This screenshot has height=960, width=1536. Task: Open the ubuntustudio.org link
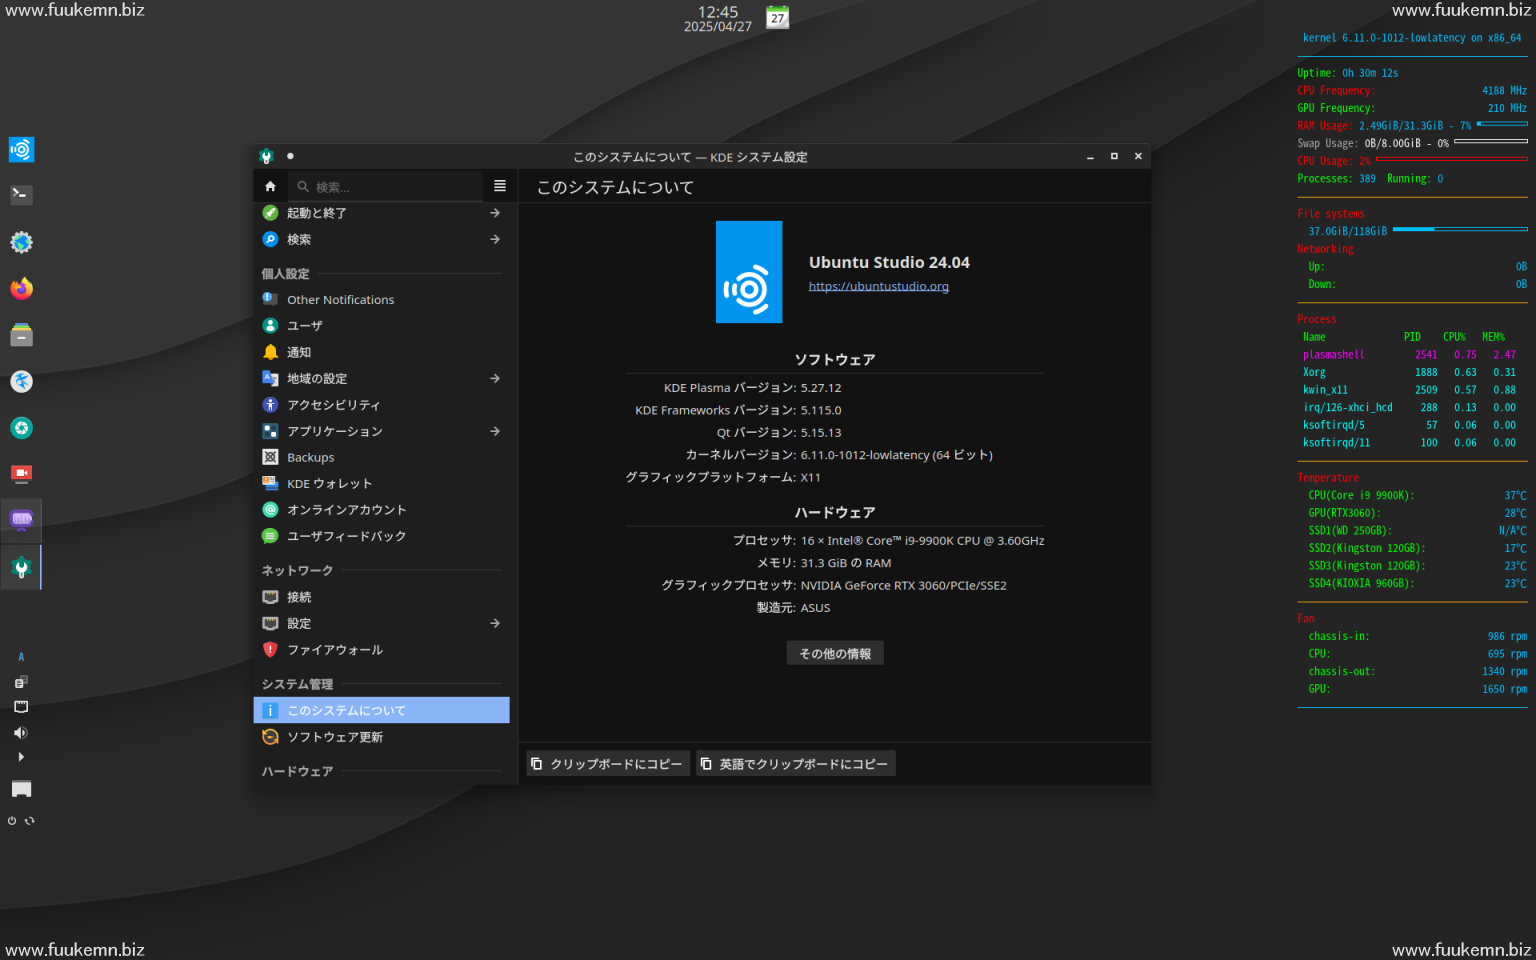879,286
